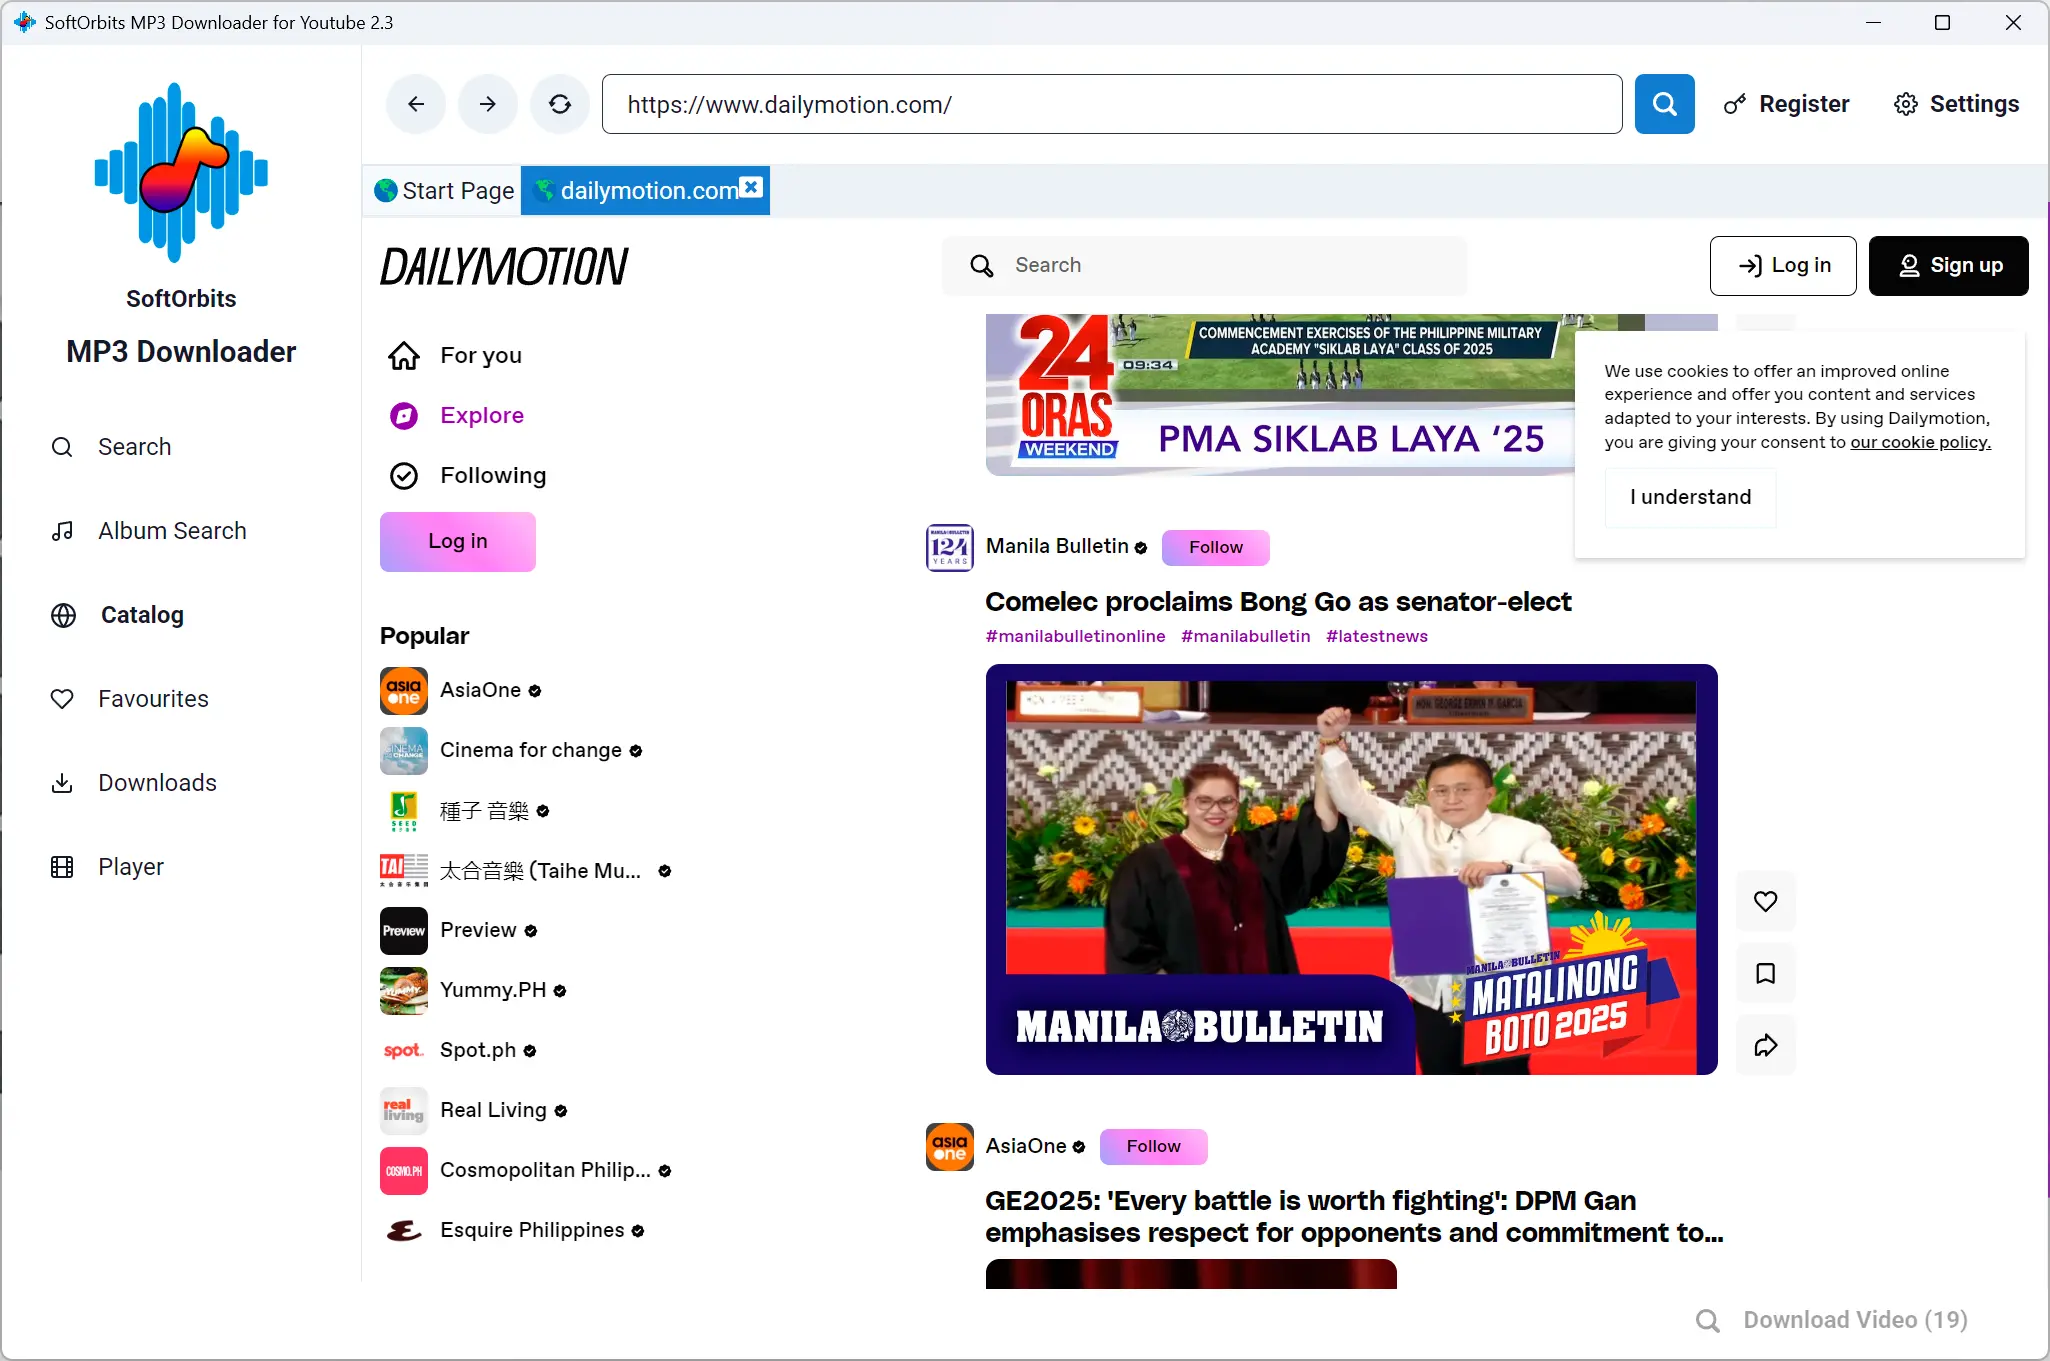Open Cosmopolitan Philippines channel
The image size is (2050, 1361).
click(x=525, y=1170)
